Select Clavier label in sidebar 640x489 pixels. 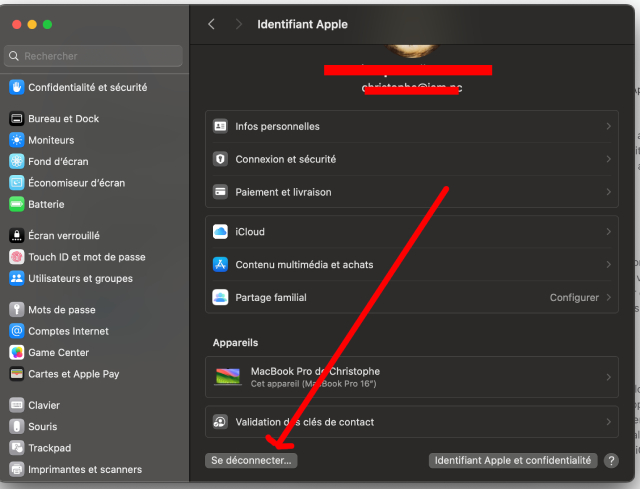click(44, 405)
